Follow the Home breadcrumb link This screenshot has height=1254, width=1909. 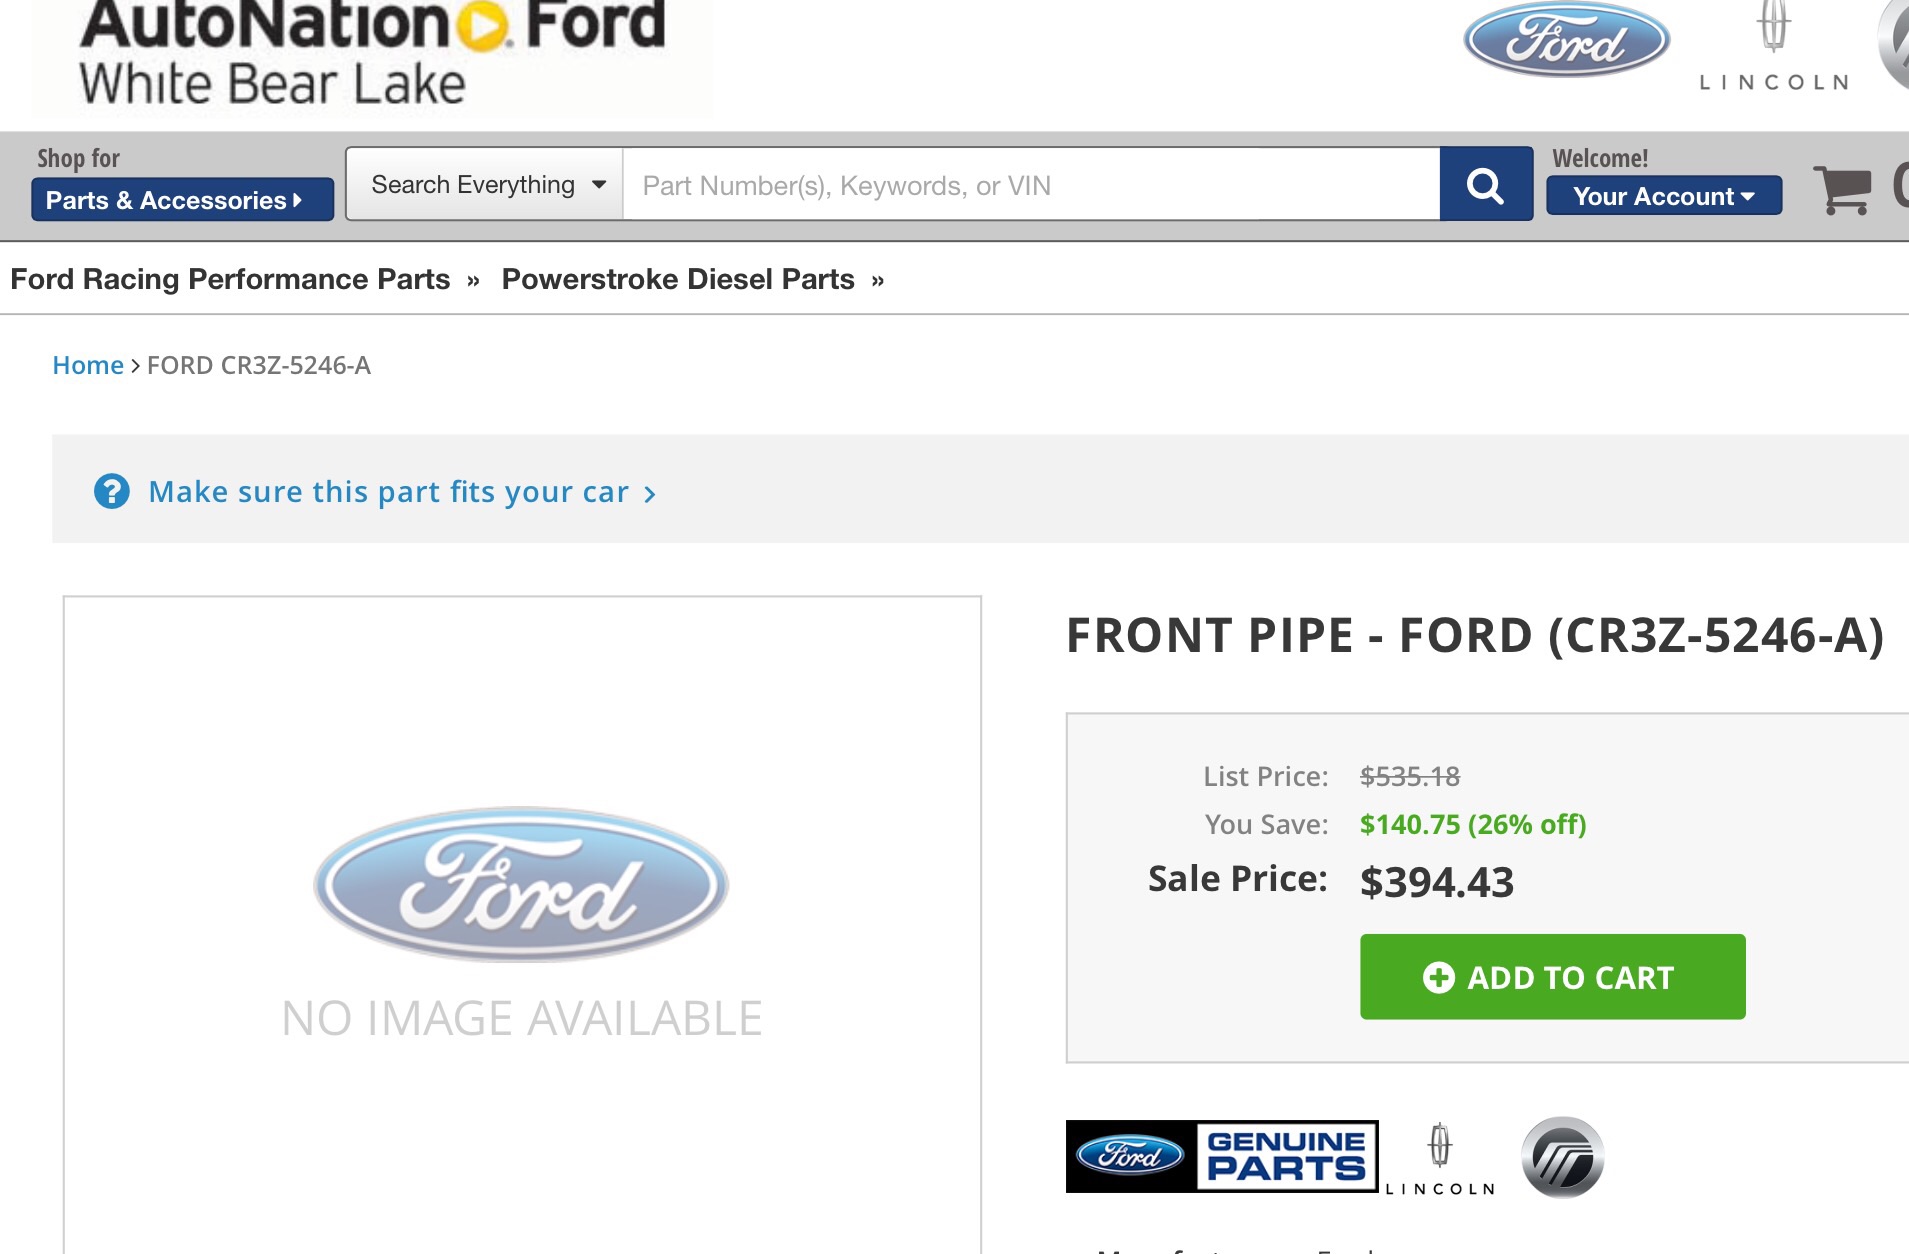pyautogui.click(x=88, y=365)
